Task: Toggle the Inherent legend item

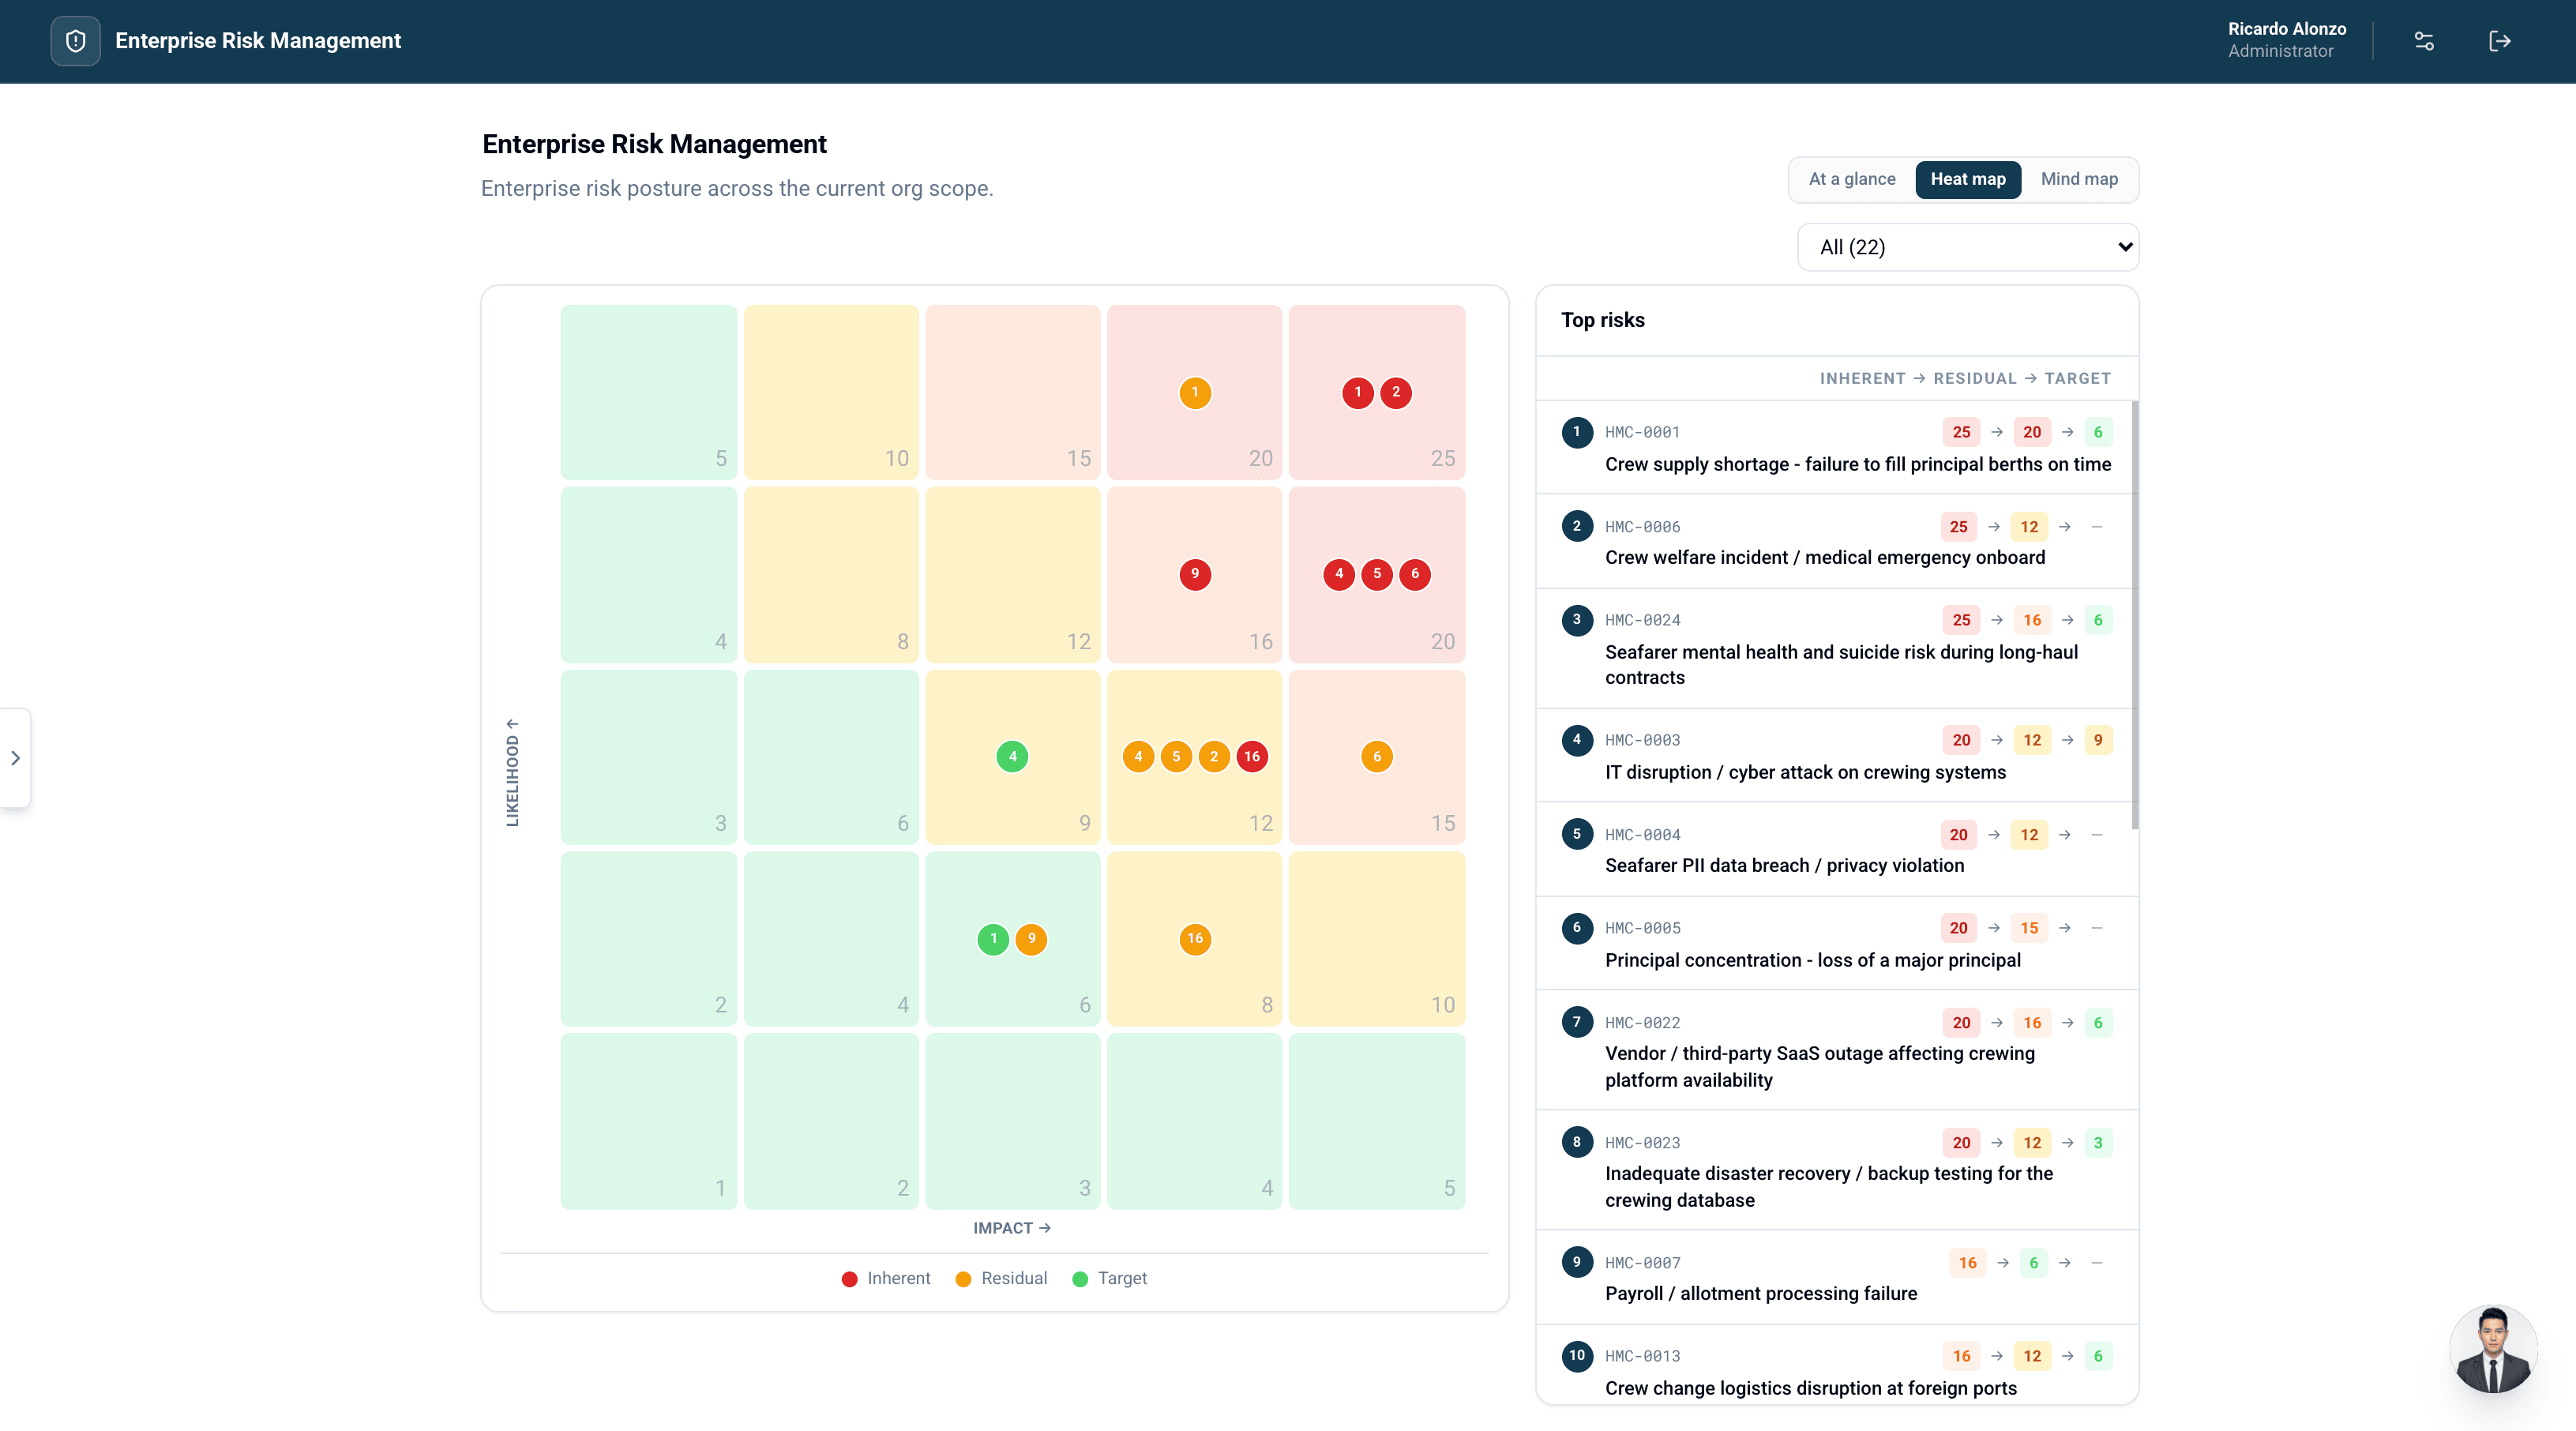Action: 886,1278
